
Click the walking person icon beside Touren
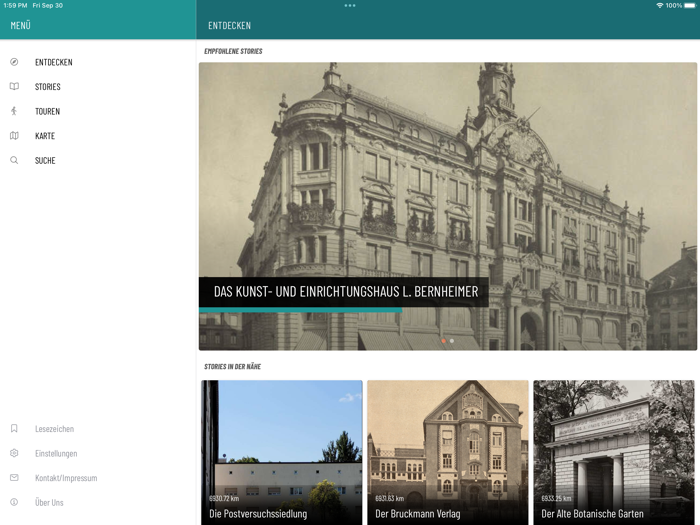click(14, 111)
